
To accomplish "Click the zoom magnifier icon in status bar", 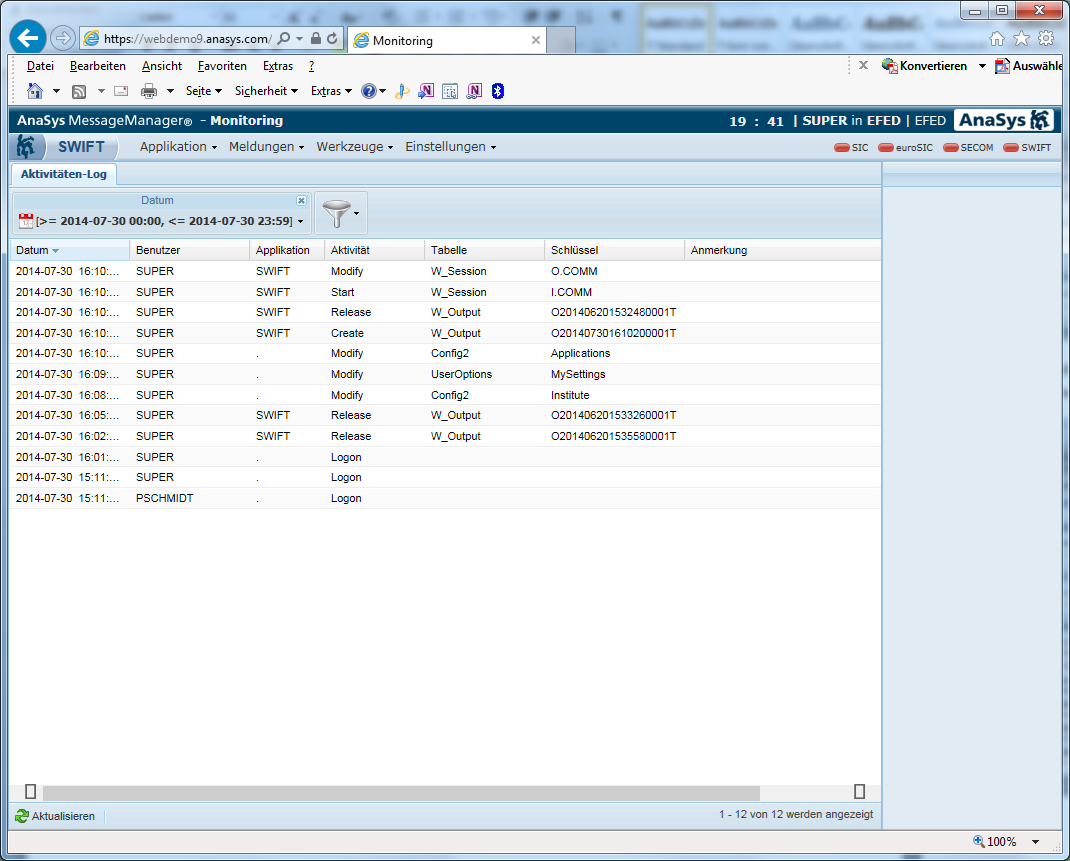I will click(x=979, y=841).
